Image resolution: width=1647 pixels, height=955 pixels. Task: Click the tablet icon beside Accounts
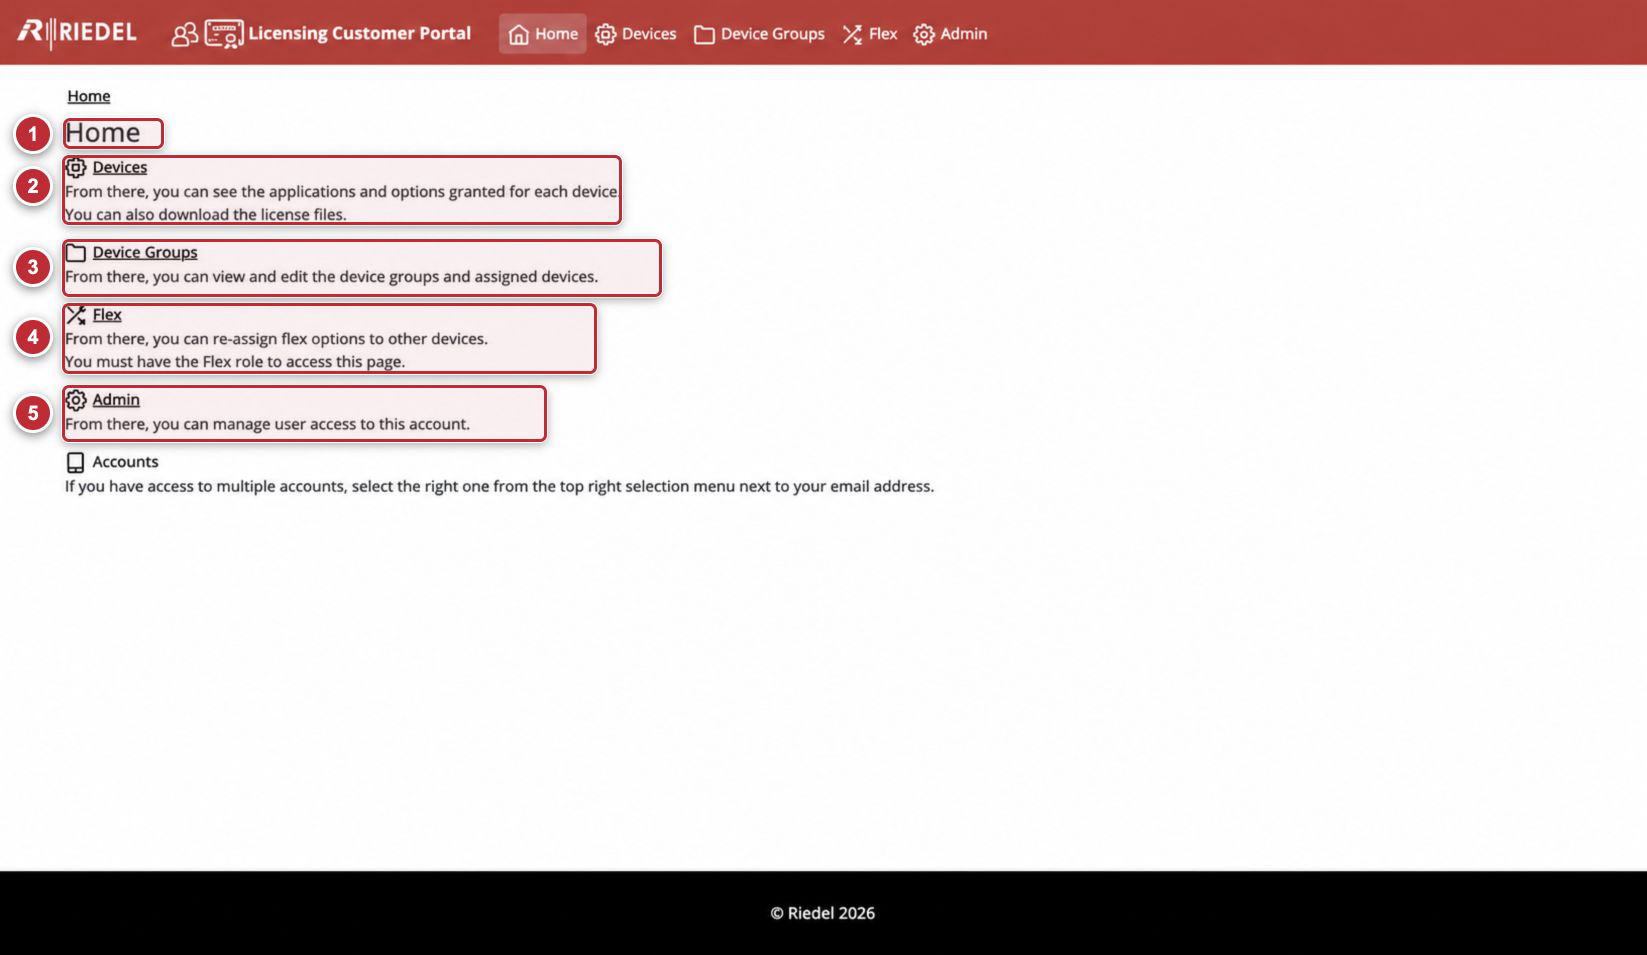click(76, 462)
